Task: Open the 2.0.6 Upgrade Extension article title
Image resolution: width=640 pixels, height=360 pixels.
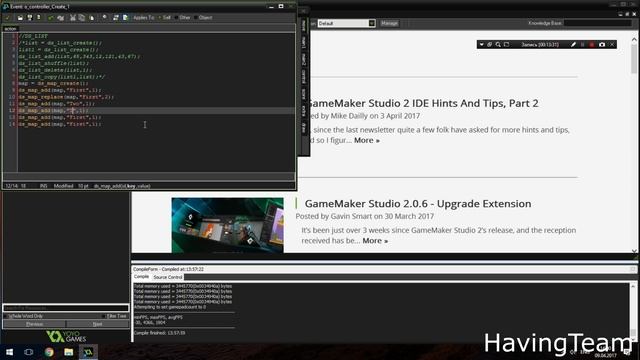Action: (418, 204)
